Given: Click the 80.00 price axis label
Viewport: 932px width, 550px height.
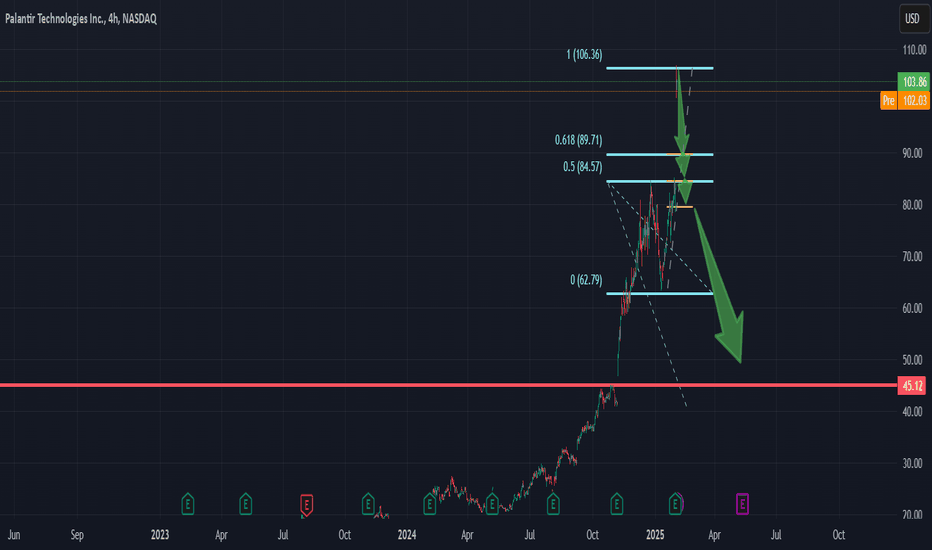Looking at the screenshot, I should pyautogui.click(x=912, y=205).
